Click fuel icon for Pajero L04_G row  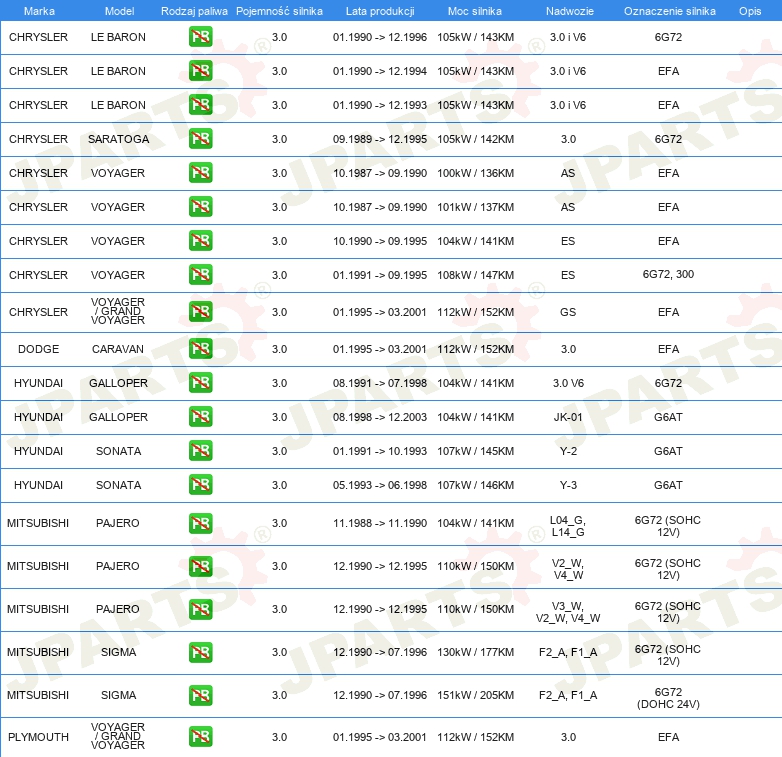coord(200,523)
